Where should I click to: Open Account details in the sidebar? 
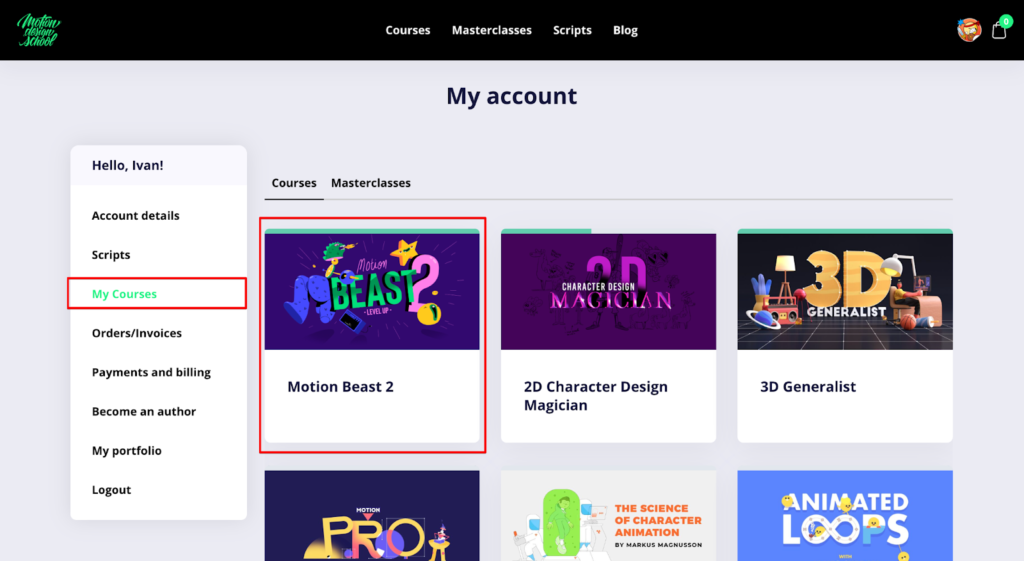coord(136,216)
